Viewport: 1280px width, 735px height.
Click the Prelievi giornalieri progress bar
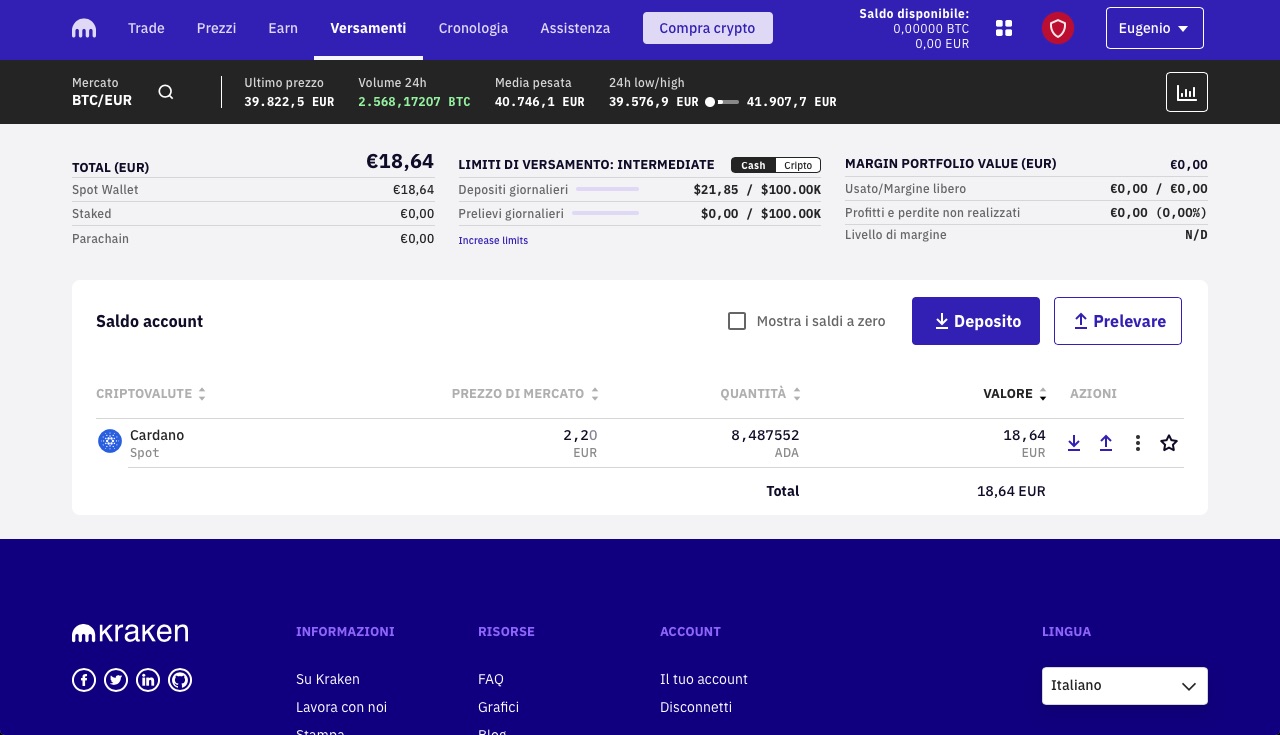point(605,213)
